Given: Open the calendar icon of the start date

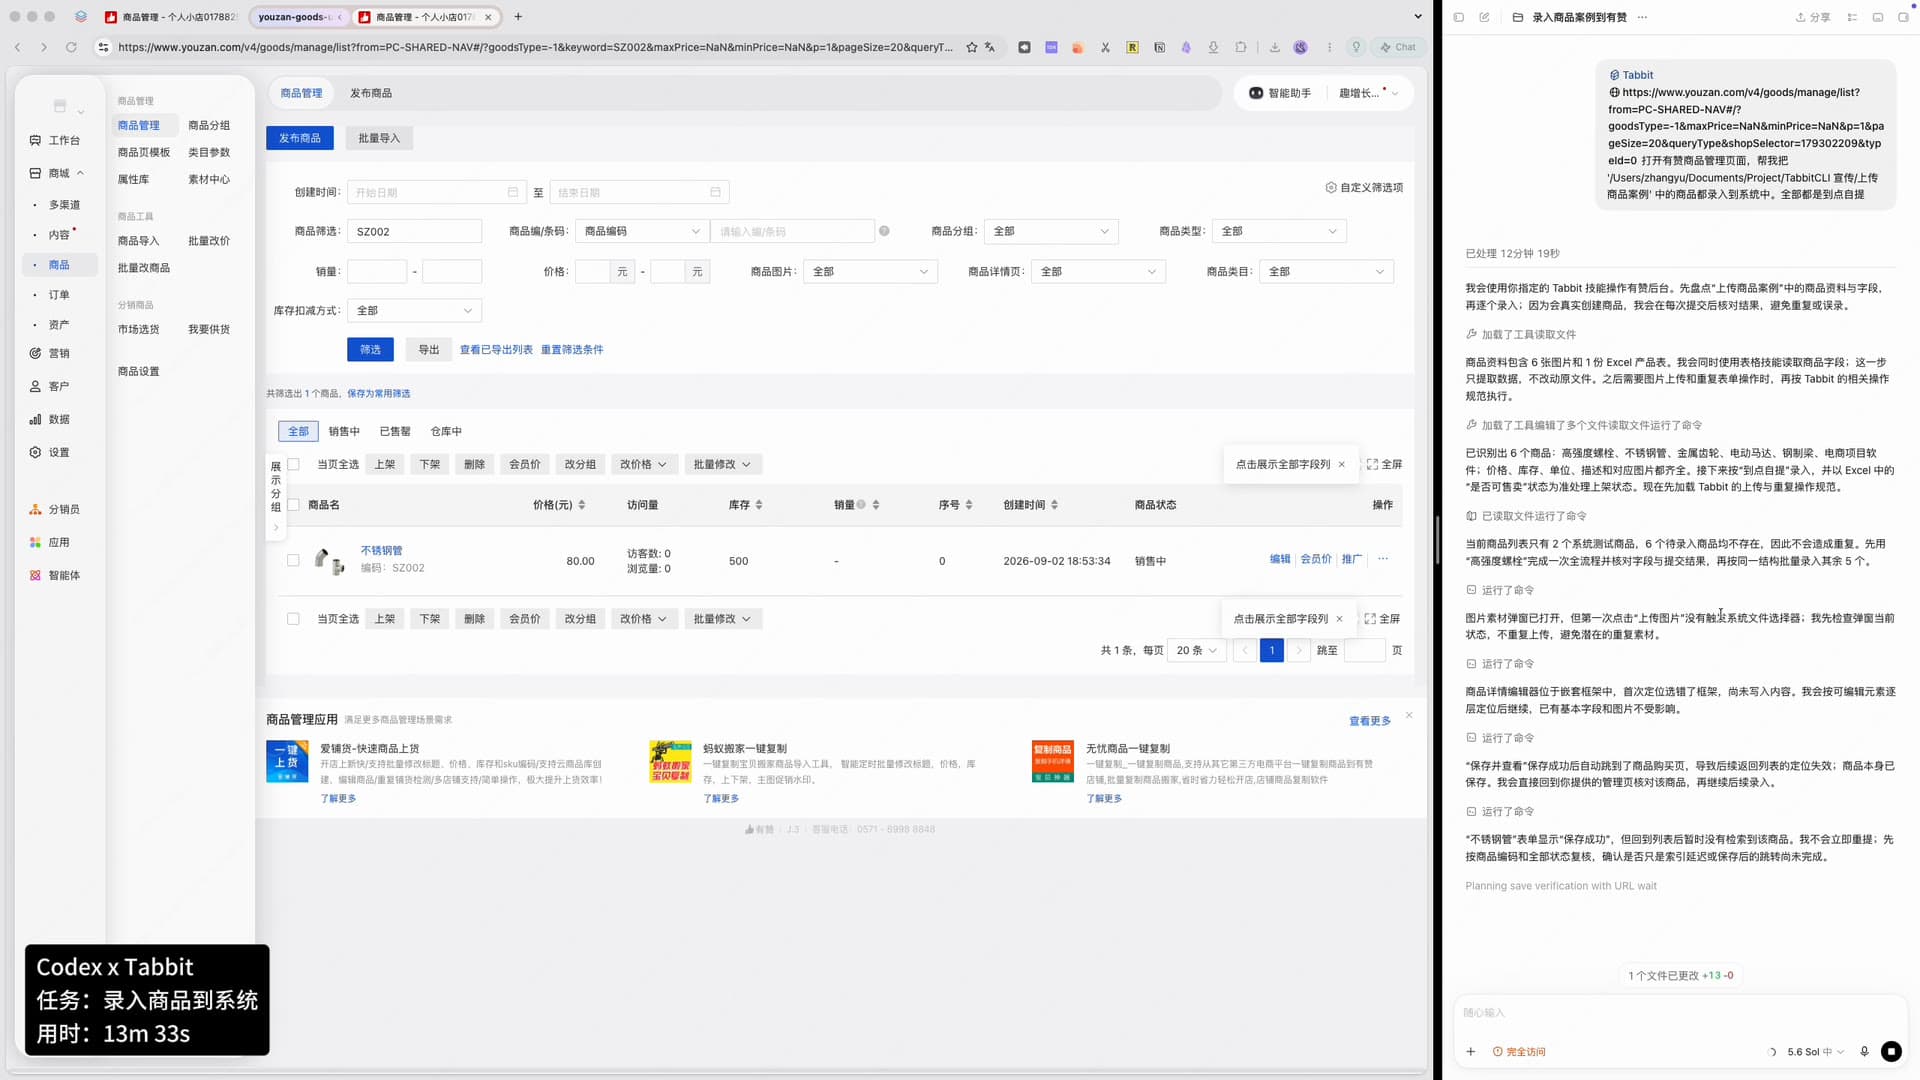Looking at the screenshot, I should (x=513, y=192).
